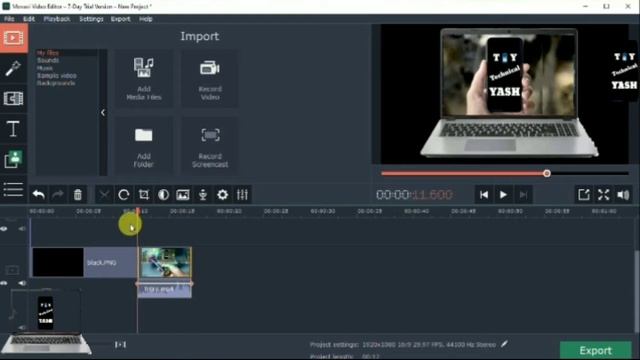This screenshot has height=360, width=640.
Task: Click Add Media Files
Action: coord(144,79)
